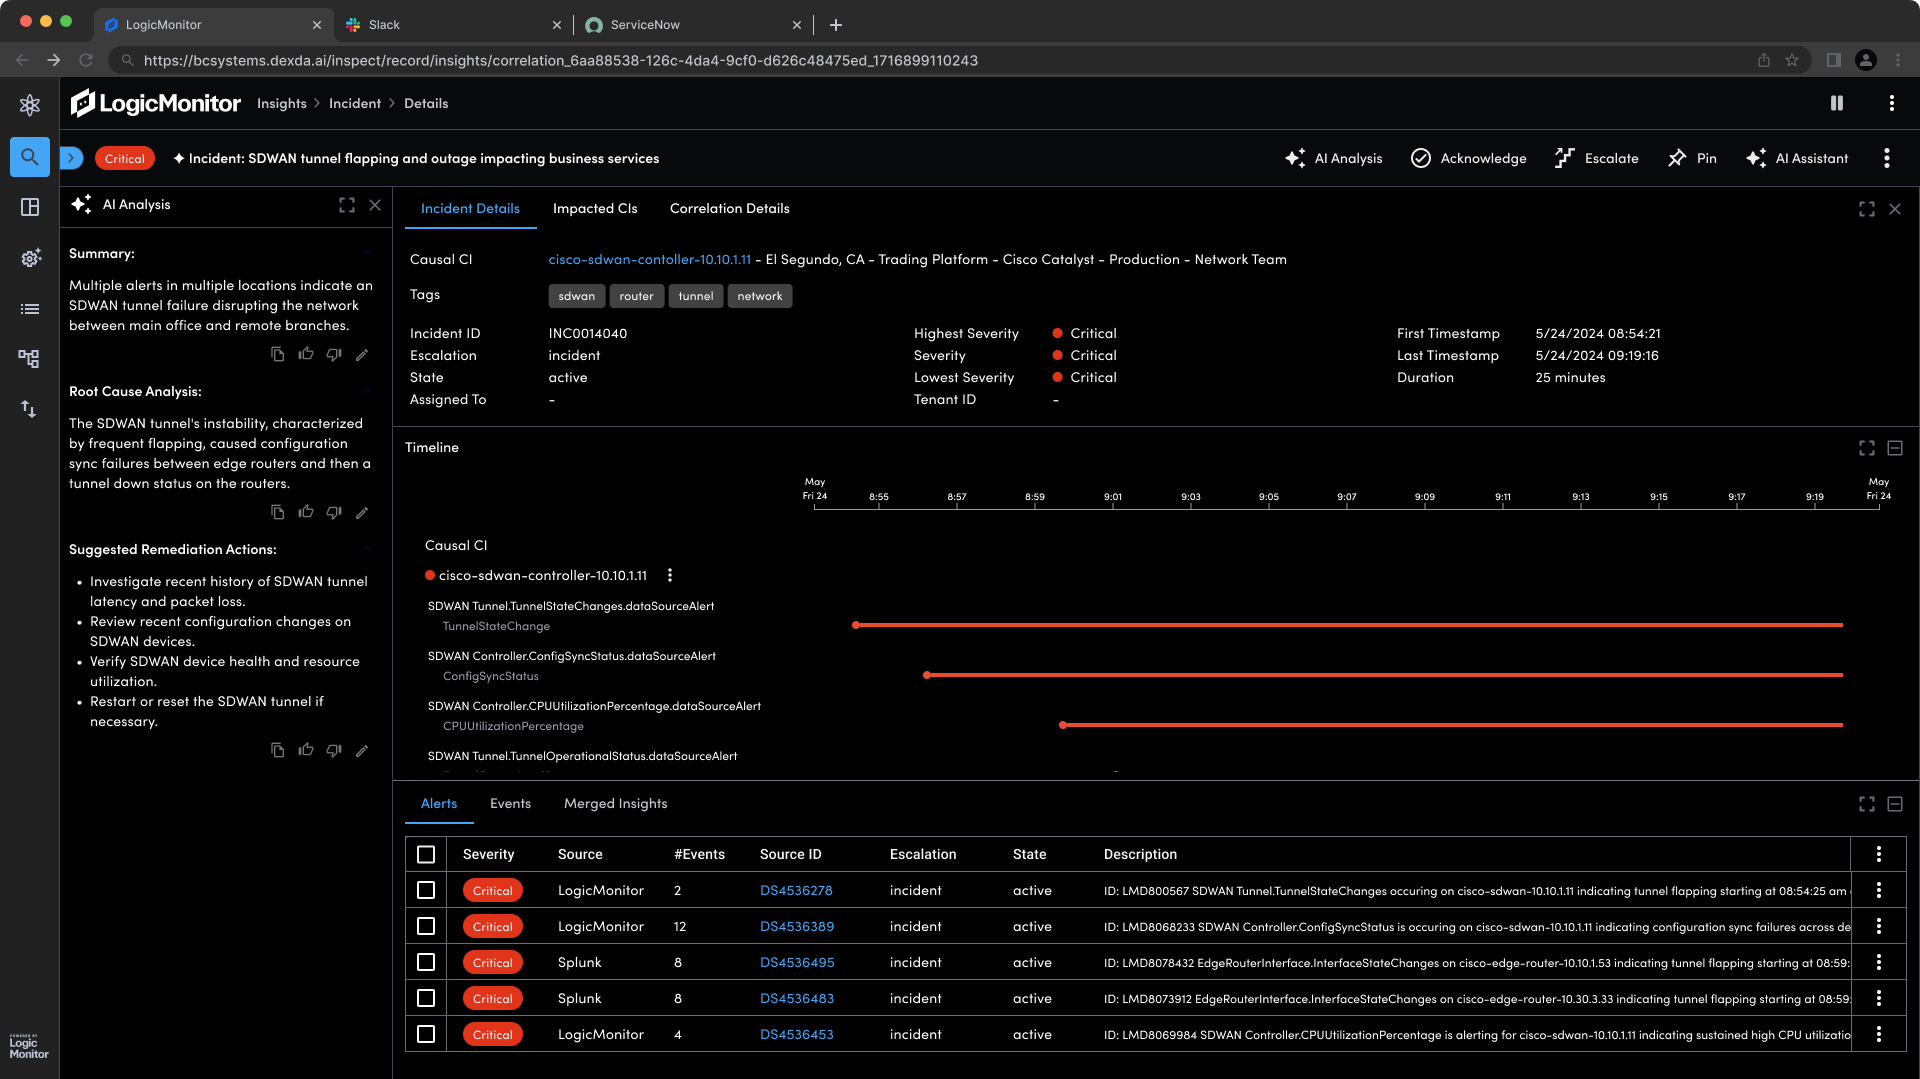Edit the Root Cause Analysis with pencil icon

click(362, 513)
